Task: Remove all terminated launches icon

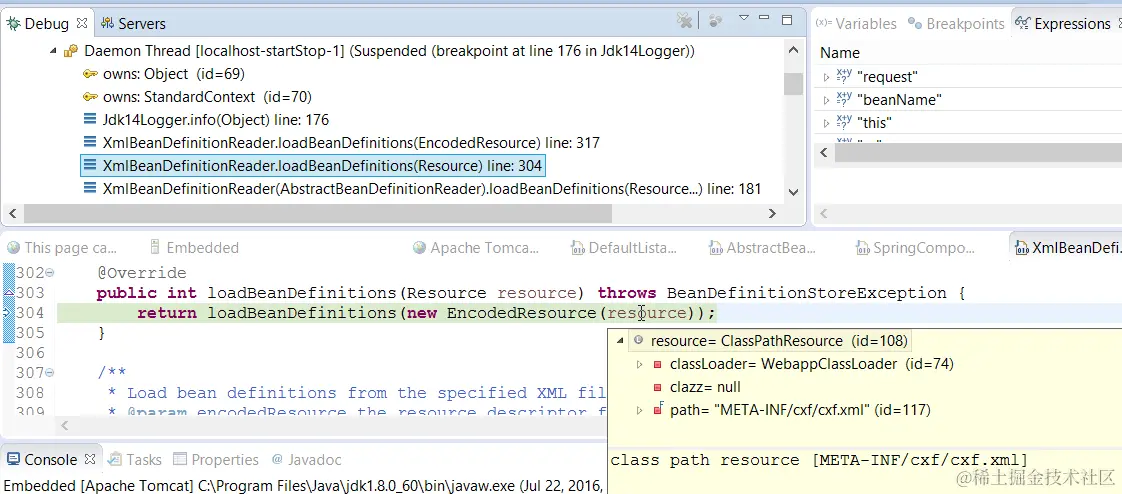Action: click(x=685, y=21)
